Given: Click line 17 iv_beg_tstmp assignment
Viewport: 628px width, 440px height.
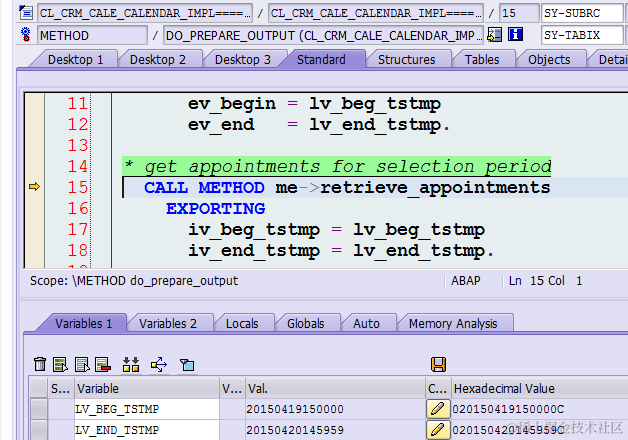Looking at the screenshot, I should click(x=336, y=230).
